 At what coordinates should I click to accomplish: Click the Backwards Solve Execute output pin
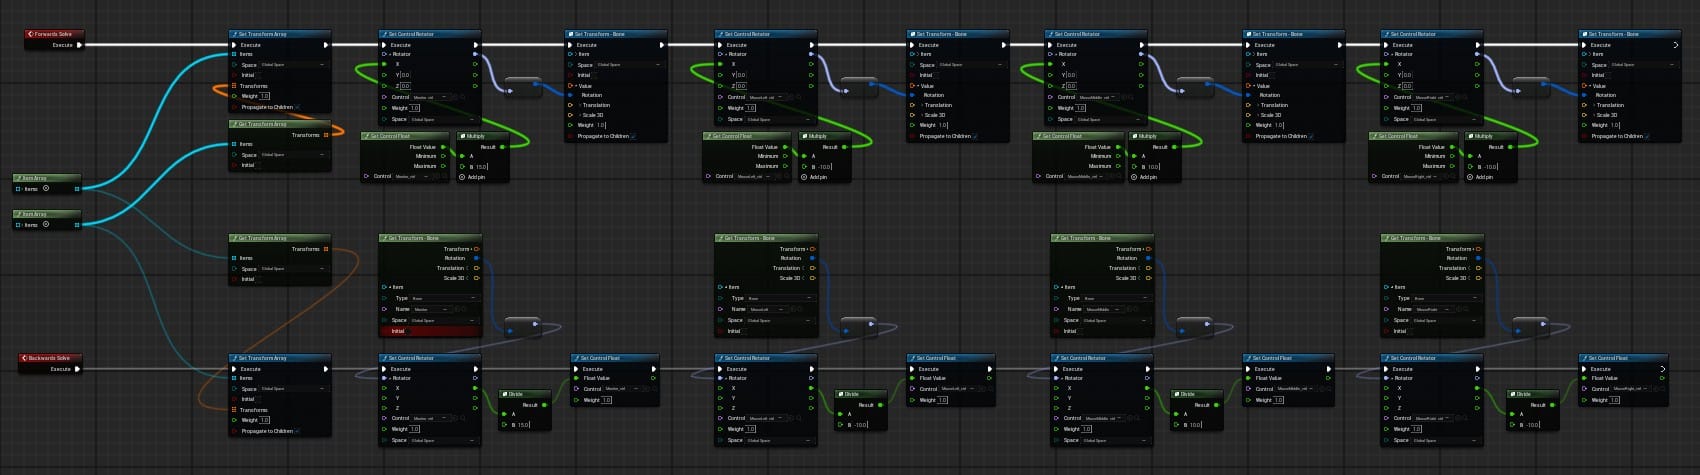click(x=77, y=369)
